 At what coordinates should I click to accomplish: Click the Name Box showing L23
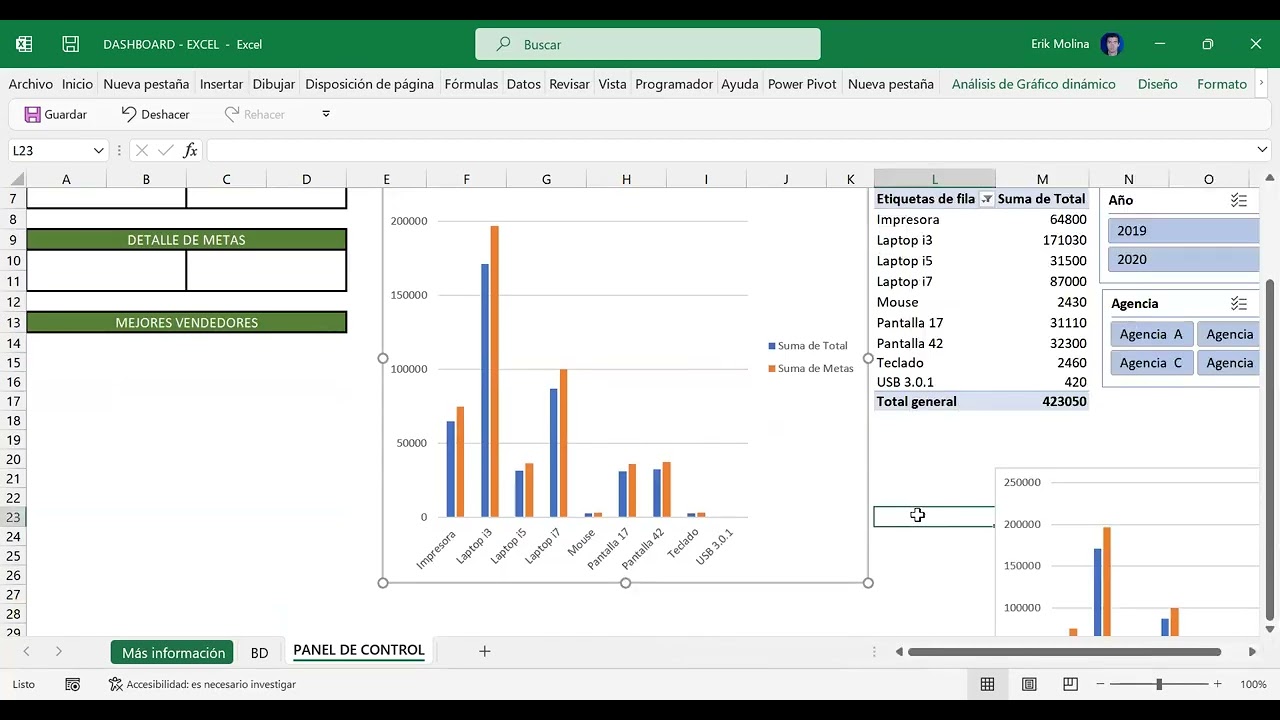[x=50, y=150]
